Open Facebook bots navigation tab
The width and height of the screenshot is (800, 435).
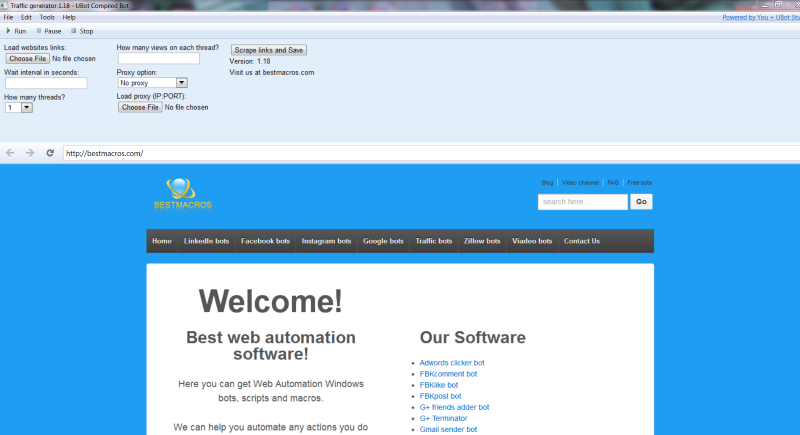coord(265,241)
